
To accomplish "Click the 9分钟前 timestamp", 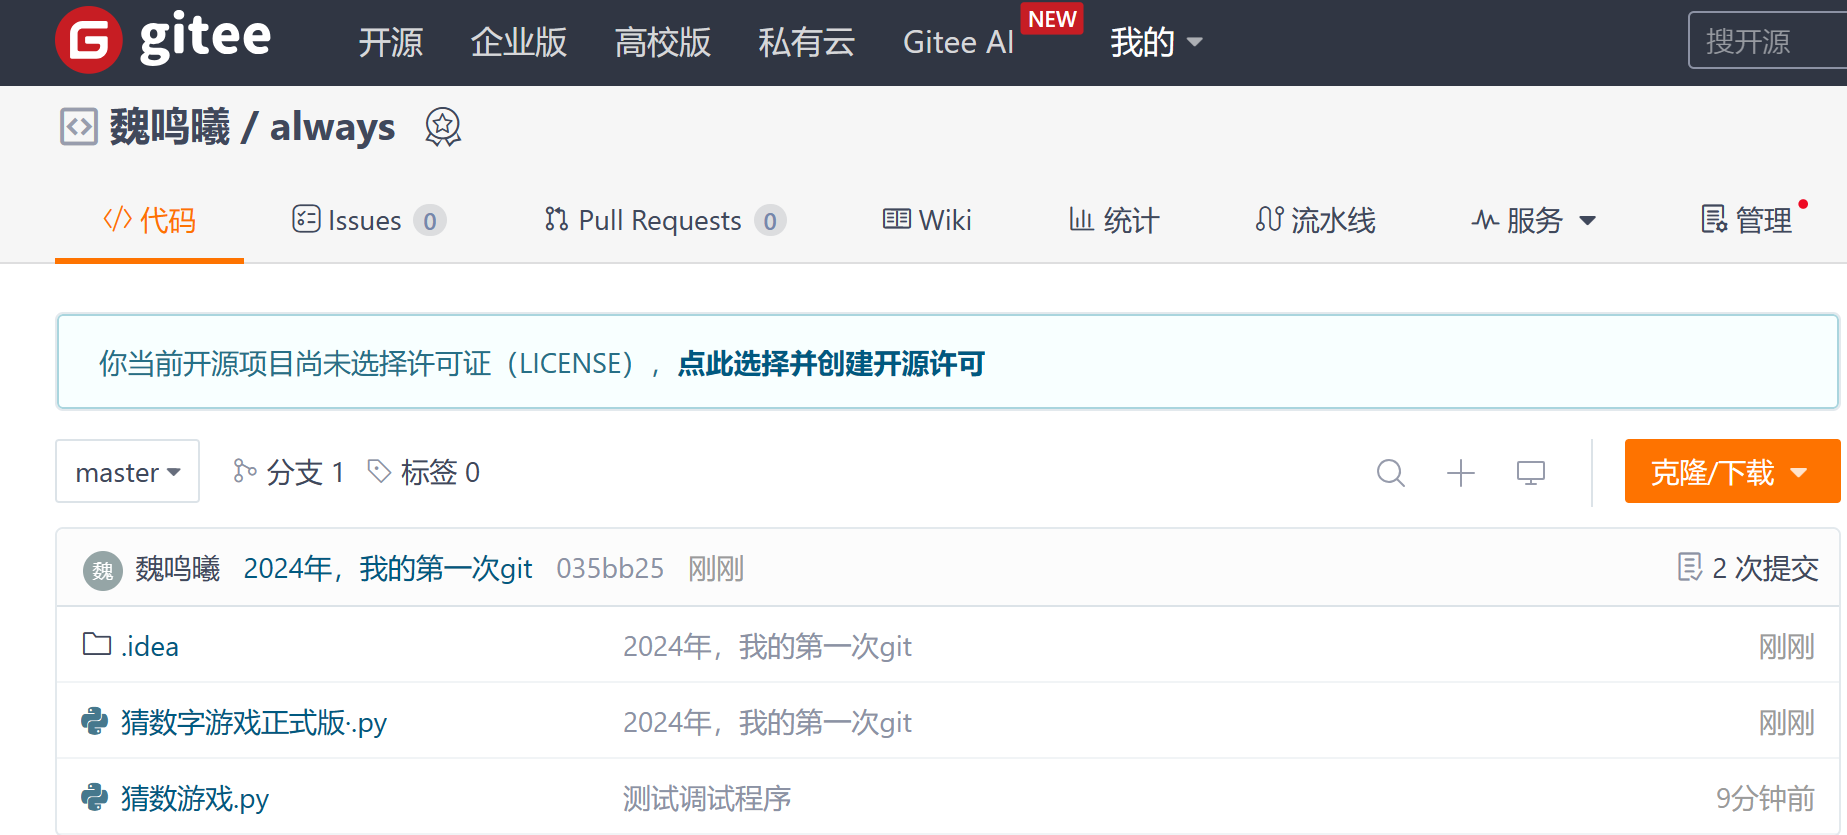I will [x=1765, y=798].
